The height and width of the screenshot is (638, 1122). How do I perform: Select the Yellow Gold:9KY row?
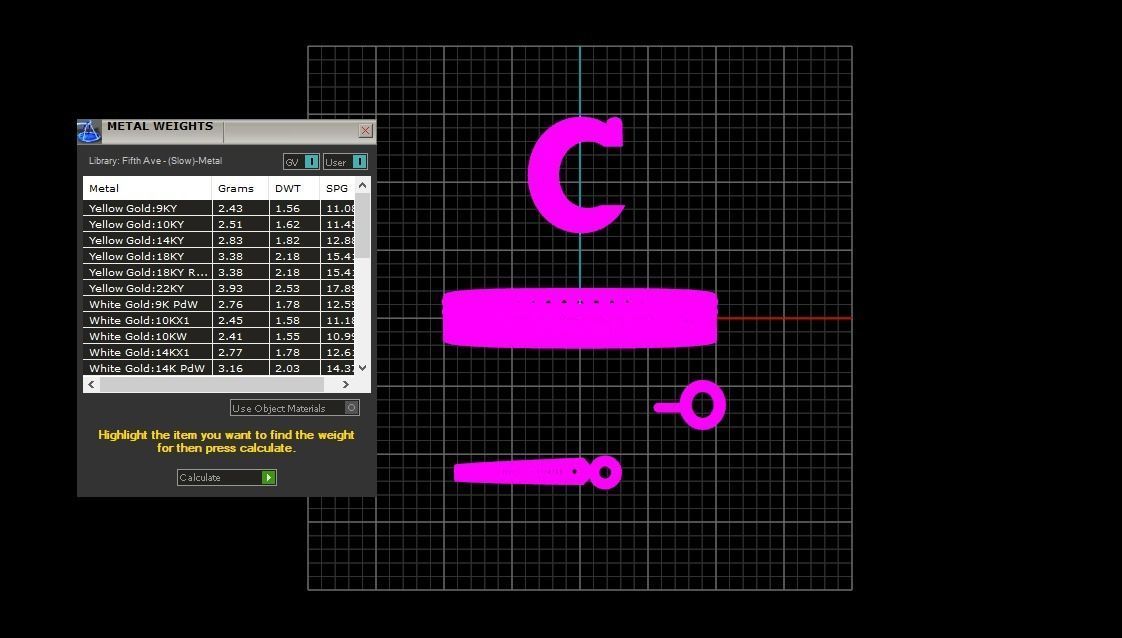pyautogui.click(x=219, y=208)
